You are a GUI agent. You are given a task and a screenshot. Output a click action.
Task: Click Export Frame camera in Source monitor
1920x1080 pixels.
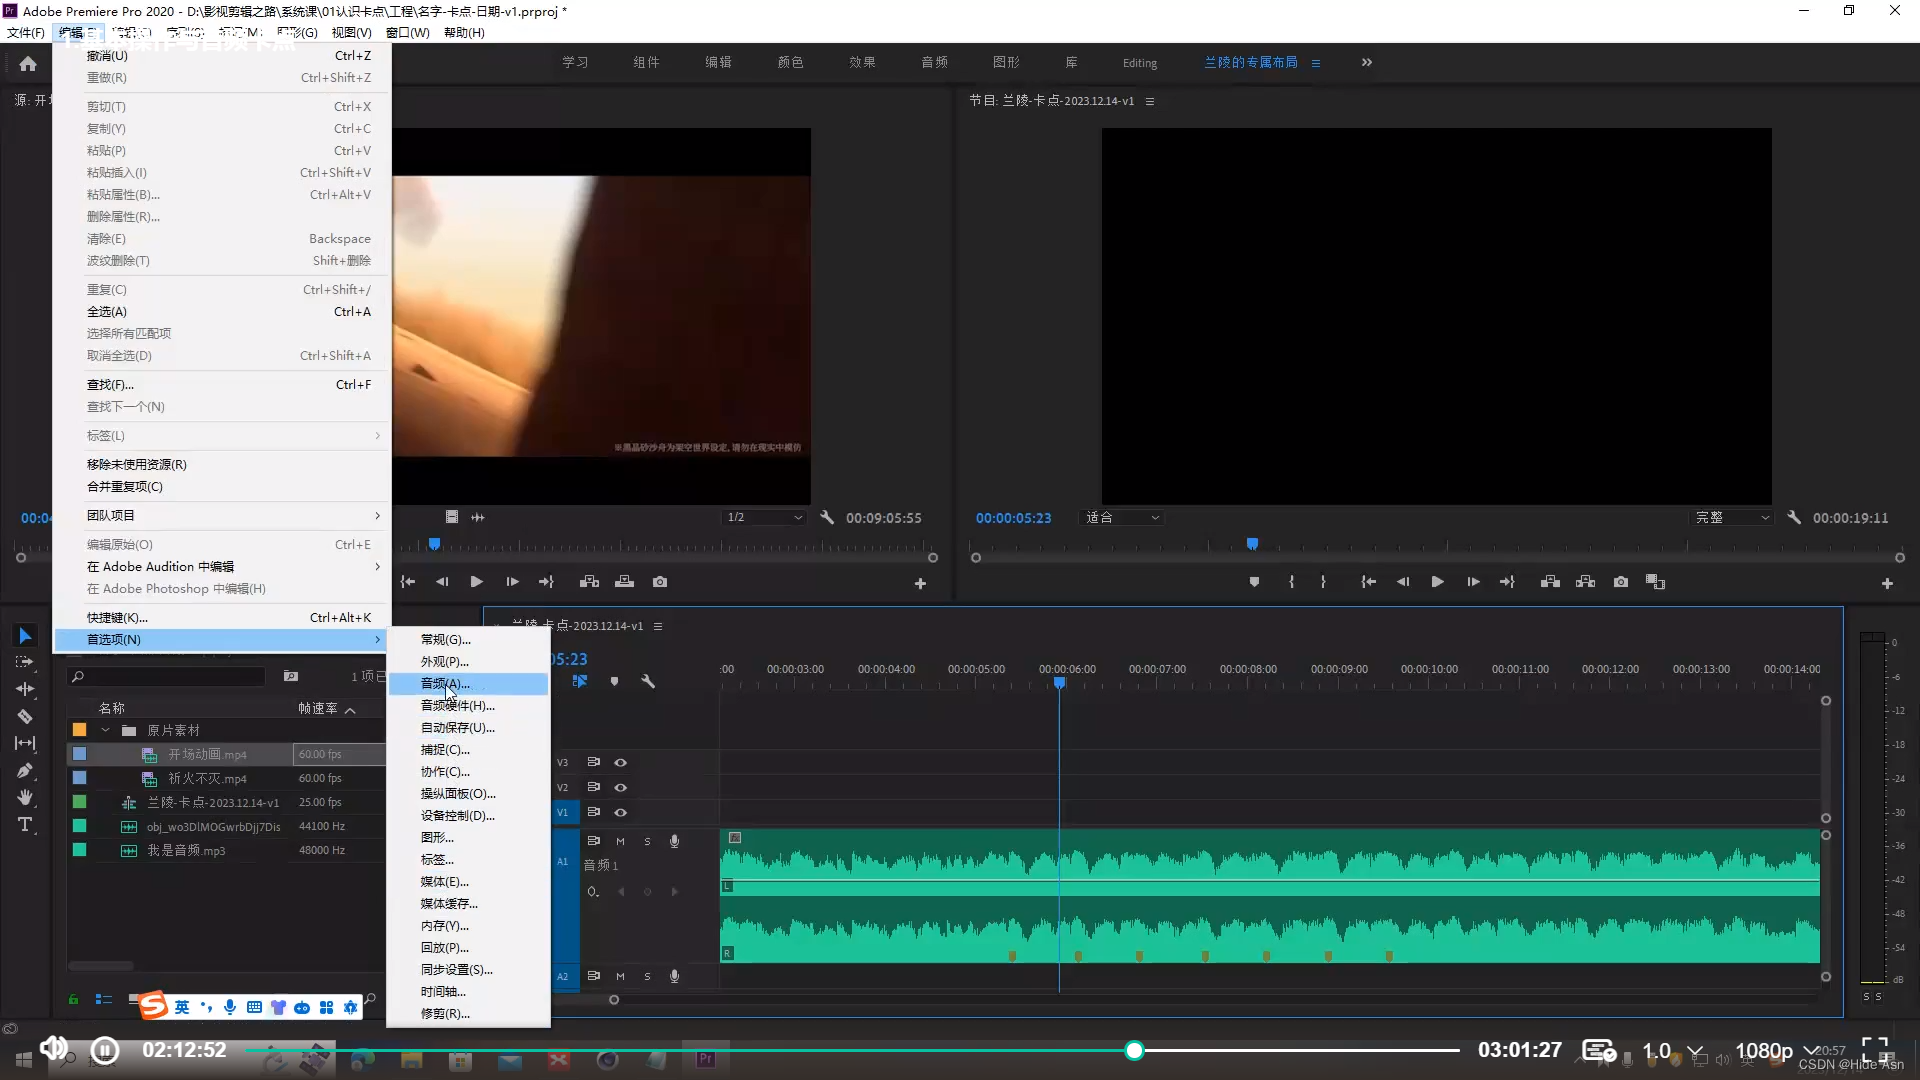(660, 582)
